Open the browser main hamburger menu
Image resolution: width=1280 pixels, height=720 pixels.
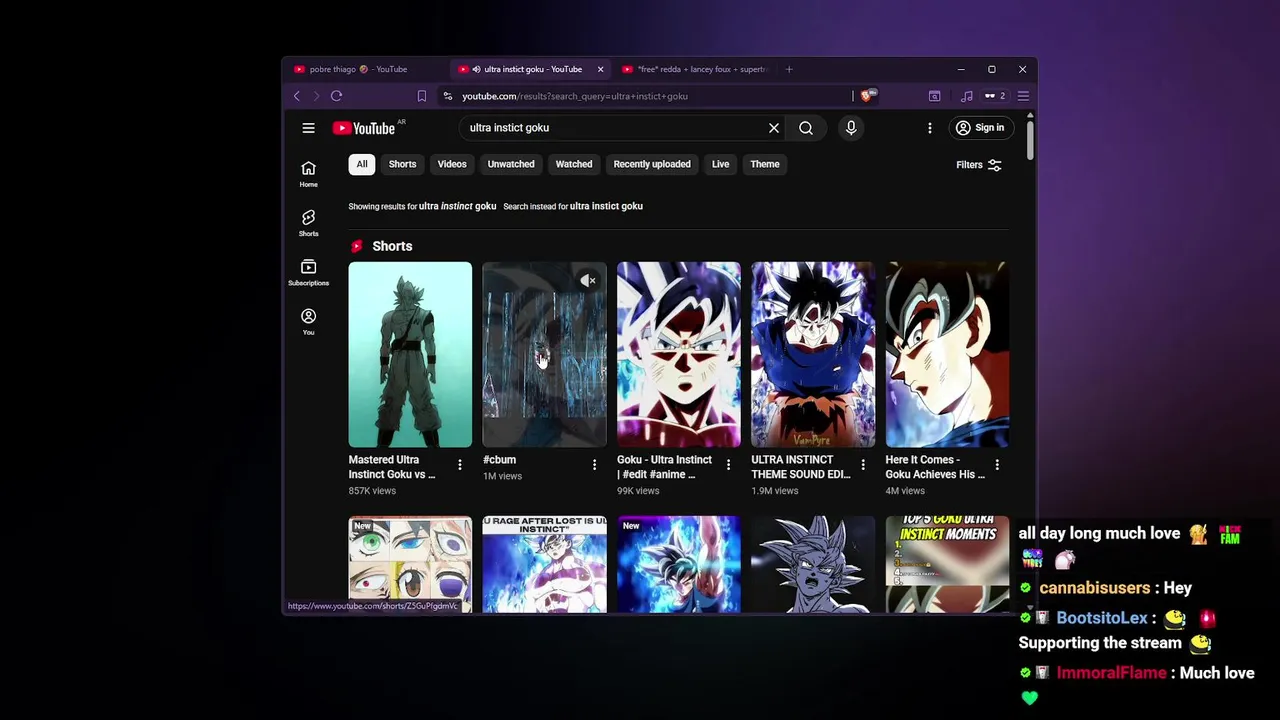1023,96
